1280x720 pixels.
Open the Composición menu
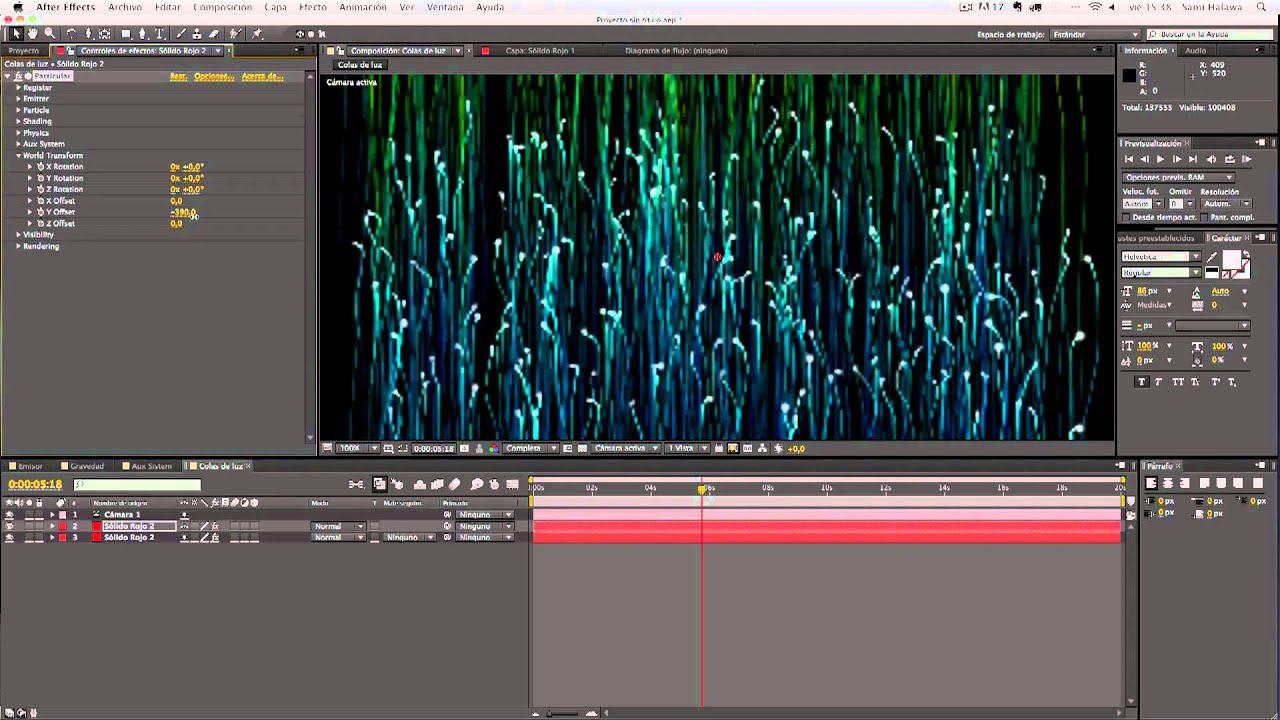pos(222,7)
